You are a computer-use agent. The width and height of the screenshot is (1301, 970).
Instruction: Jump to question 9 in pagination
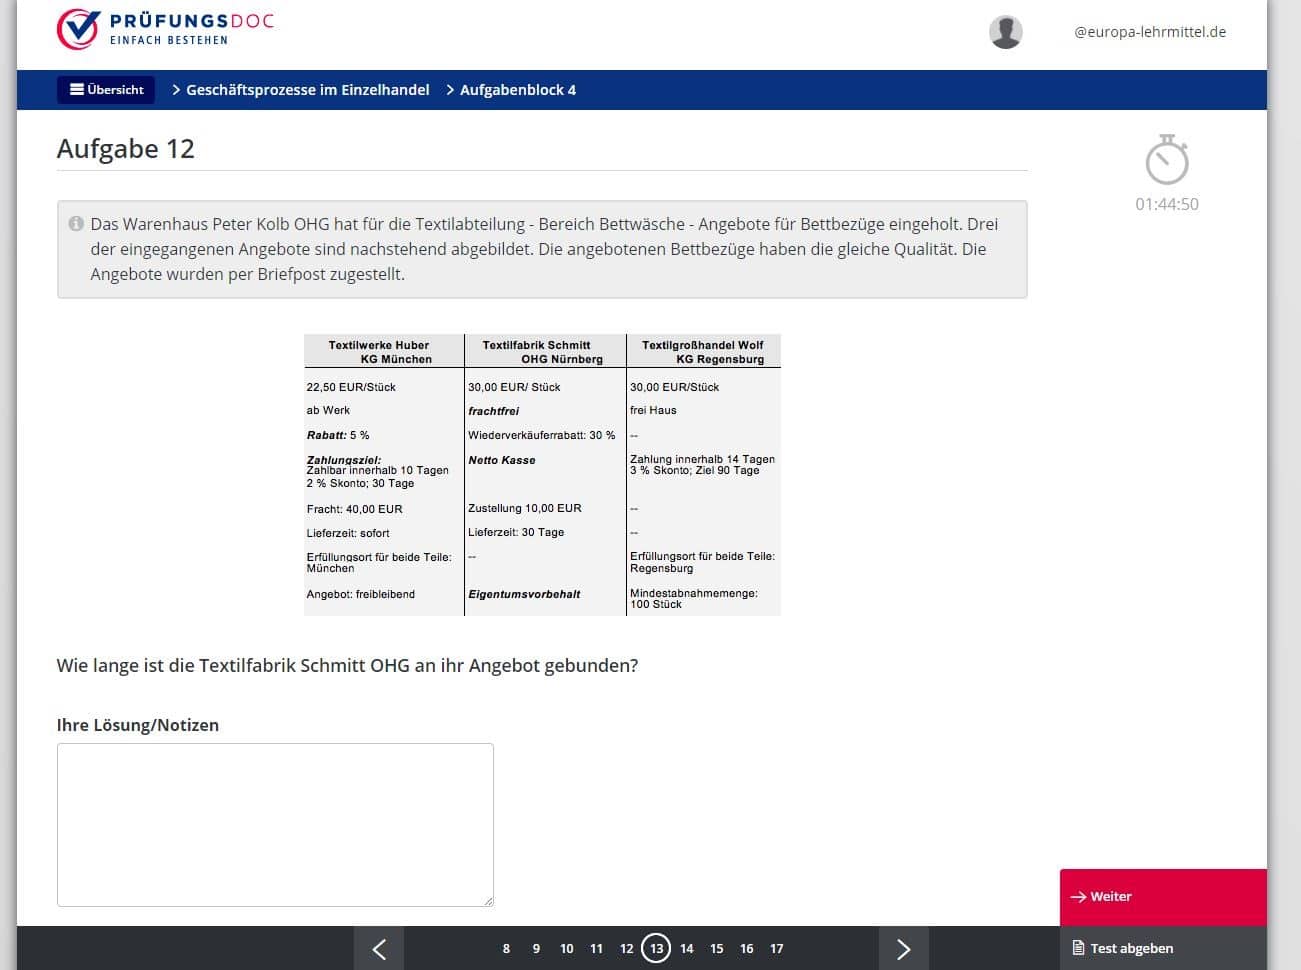(x=536, y=948)
